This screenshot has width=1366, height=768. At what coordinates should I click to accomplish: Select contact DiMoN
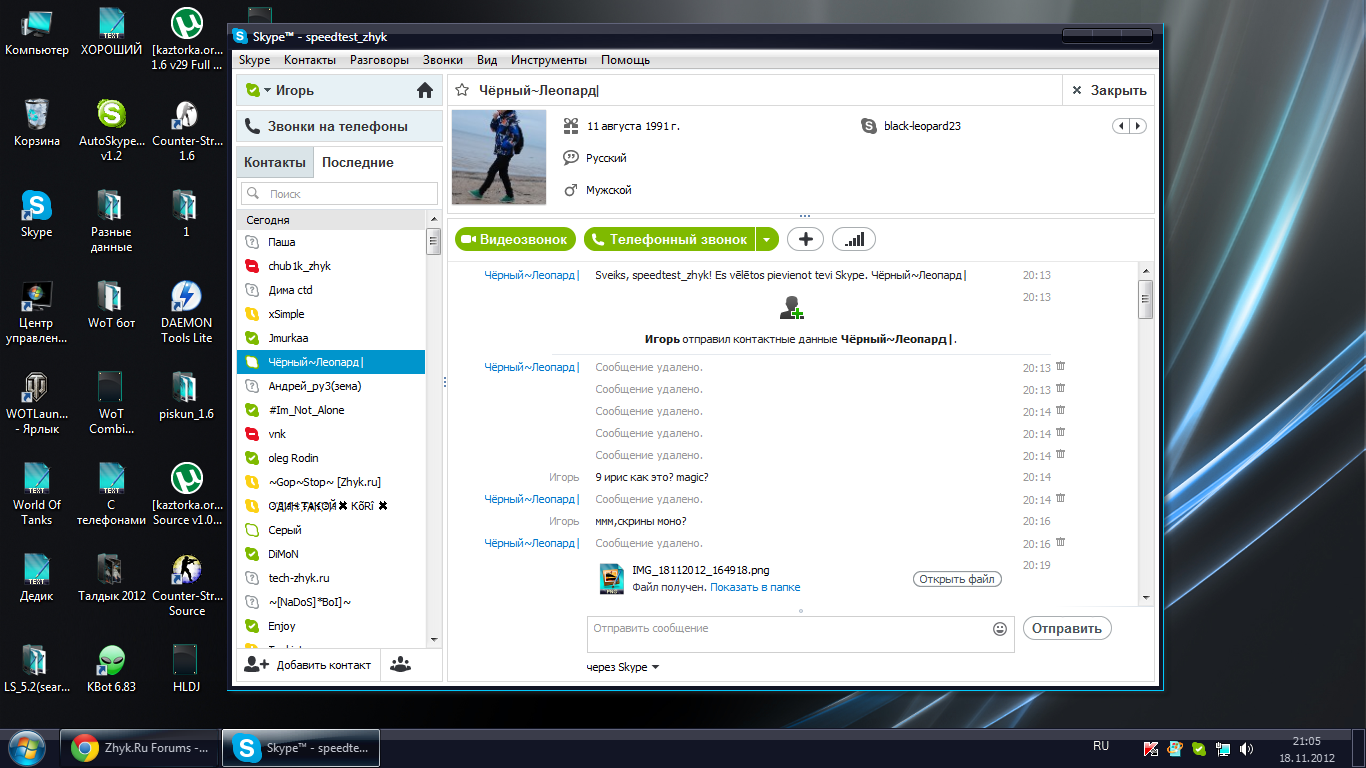[331, 554]
